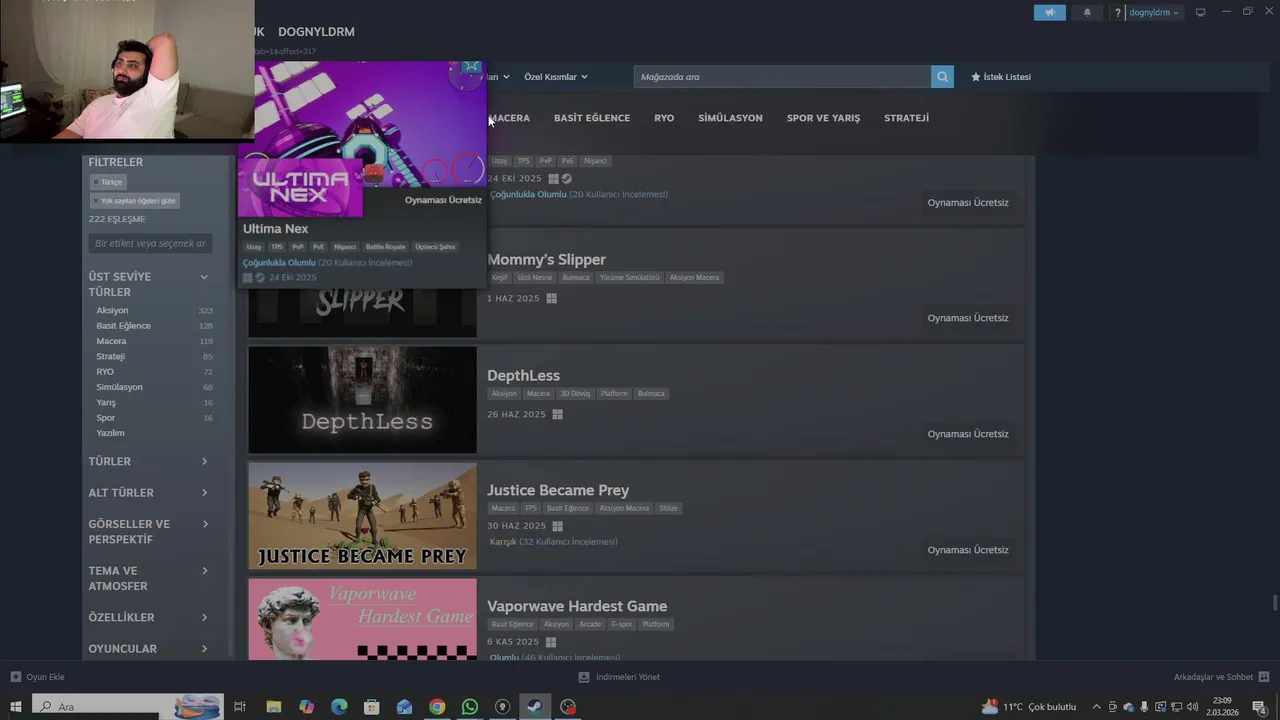The width and height of the screenshot is (1280, 720).
Task: Open Microsoft Edge from taskbar
Action: click(x=339, y=707)
